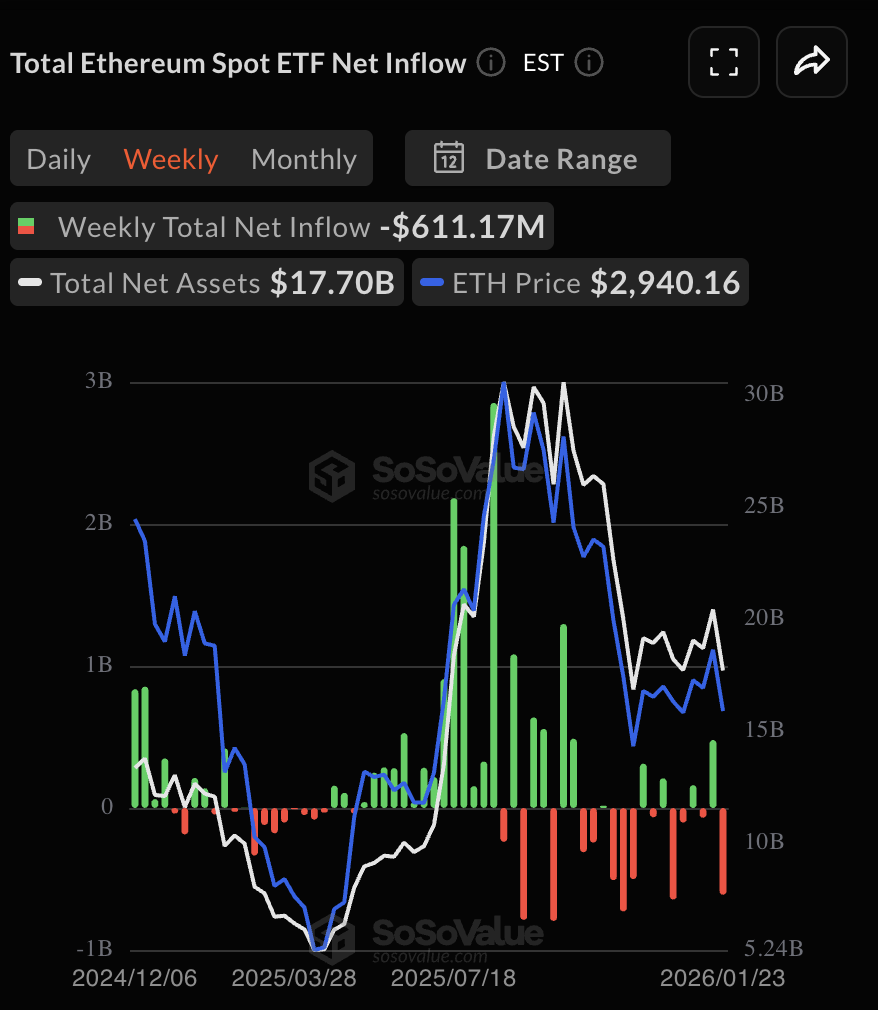The width and height of the screenshot is (878, 1010).
Task: Switch to the Daily view tab
Action: coord(59,159)
